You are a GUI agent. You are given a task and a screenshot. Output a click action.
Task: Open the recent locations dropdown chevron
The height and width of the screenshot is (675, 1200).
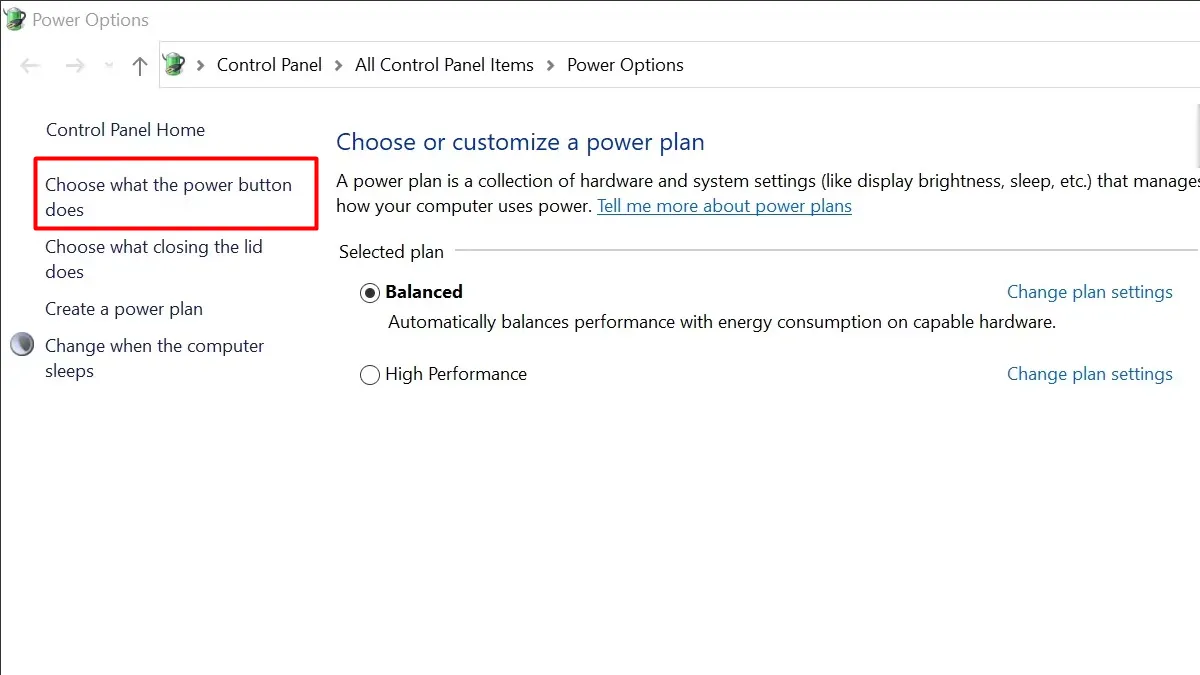[108, 66]
